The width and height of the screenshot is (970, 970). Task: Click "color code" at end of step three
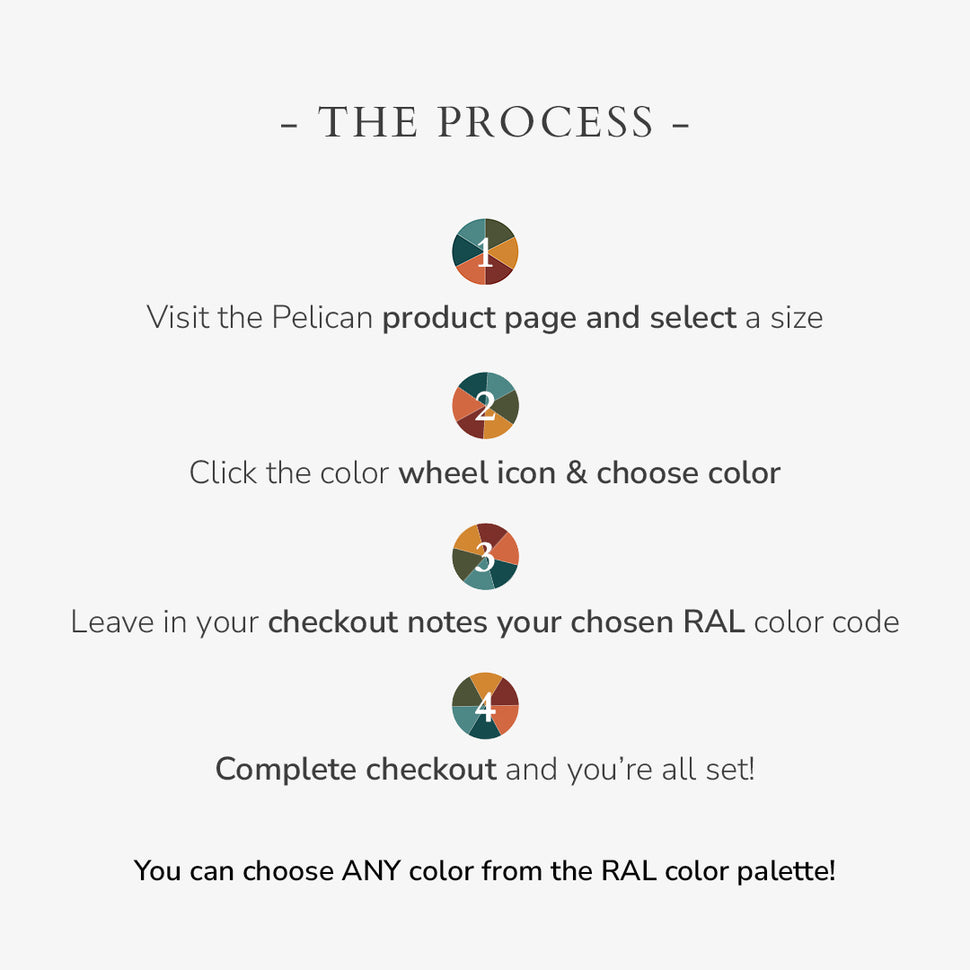826,622
